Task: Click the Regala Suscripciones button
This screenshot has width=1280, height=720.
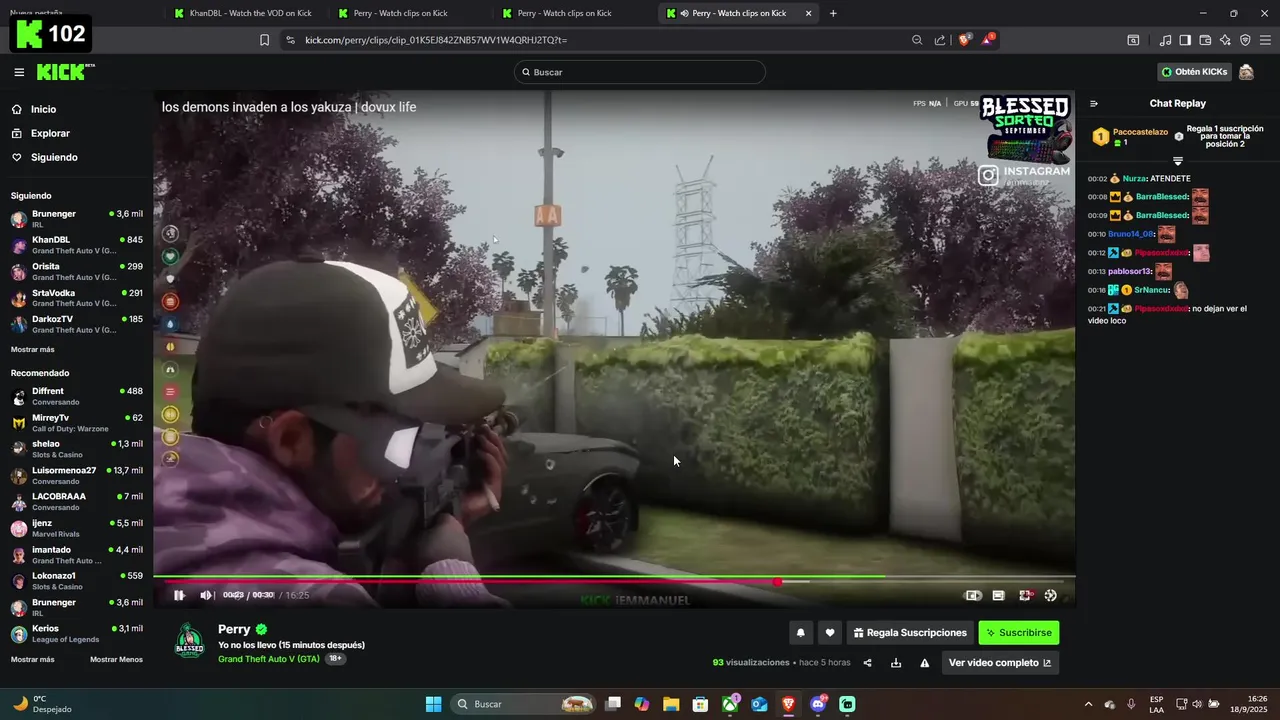Action: click(910, 632)
